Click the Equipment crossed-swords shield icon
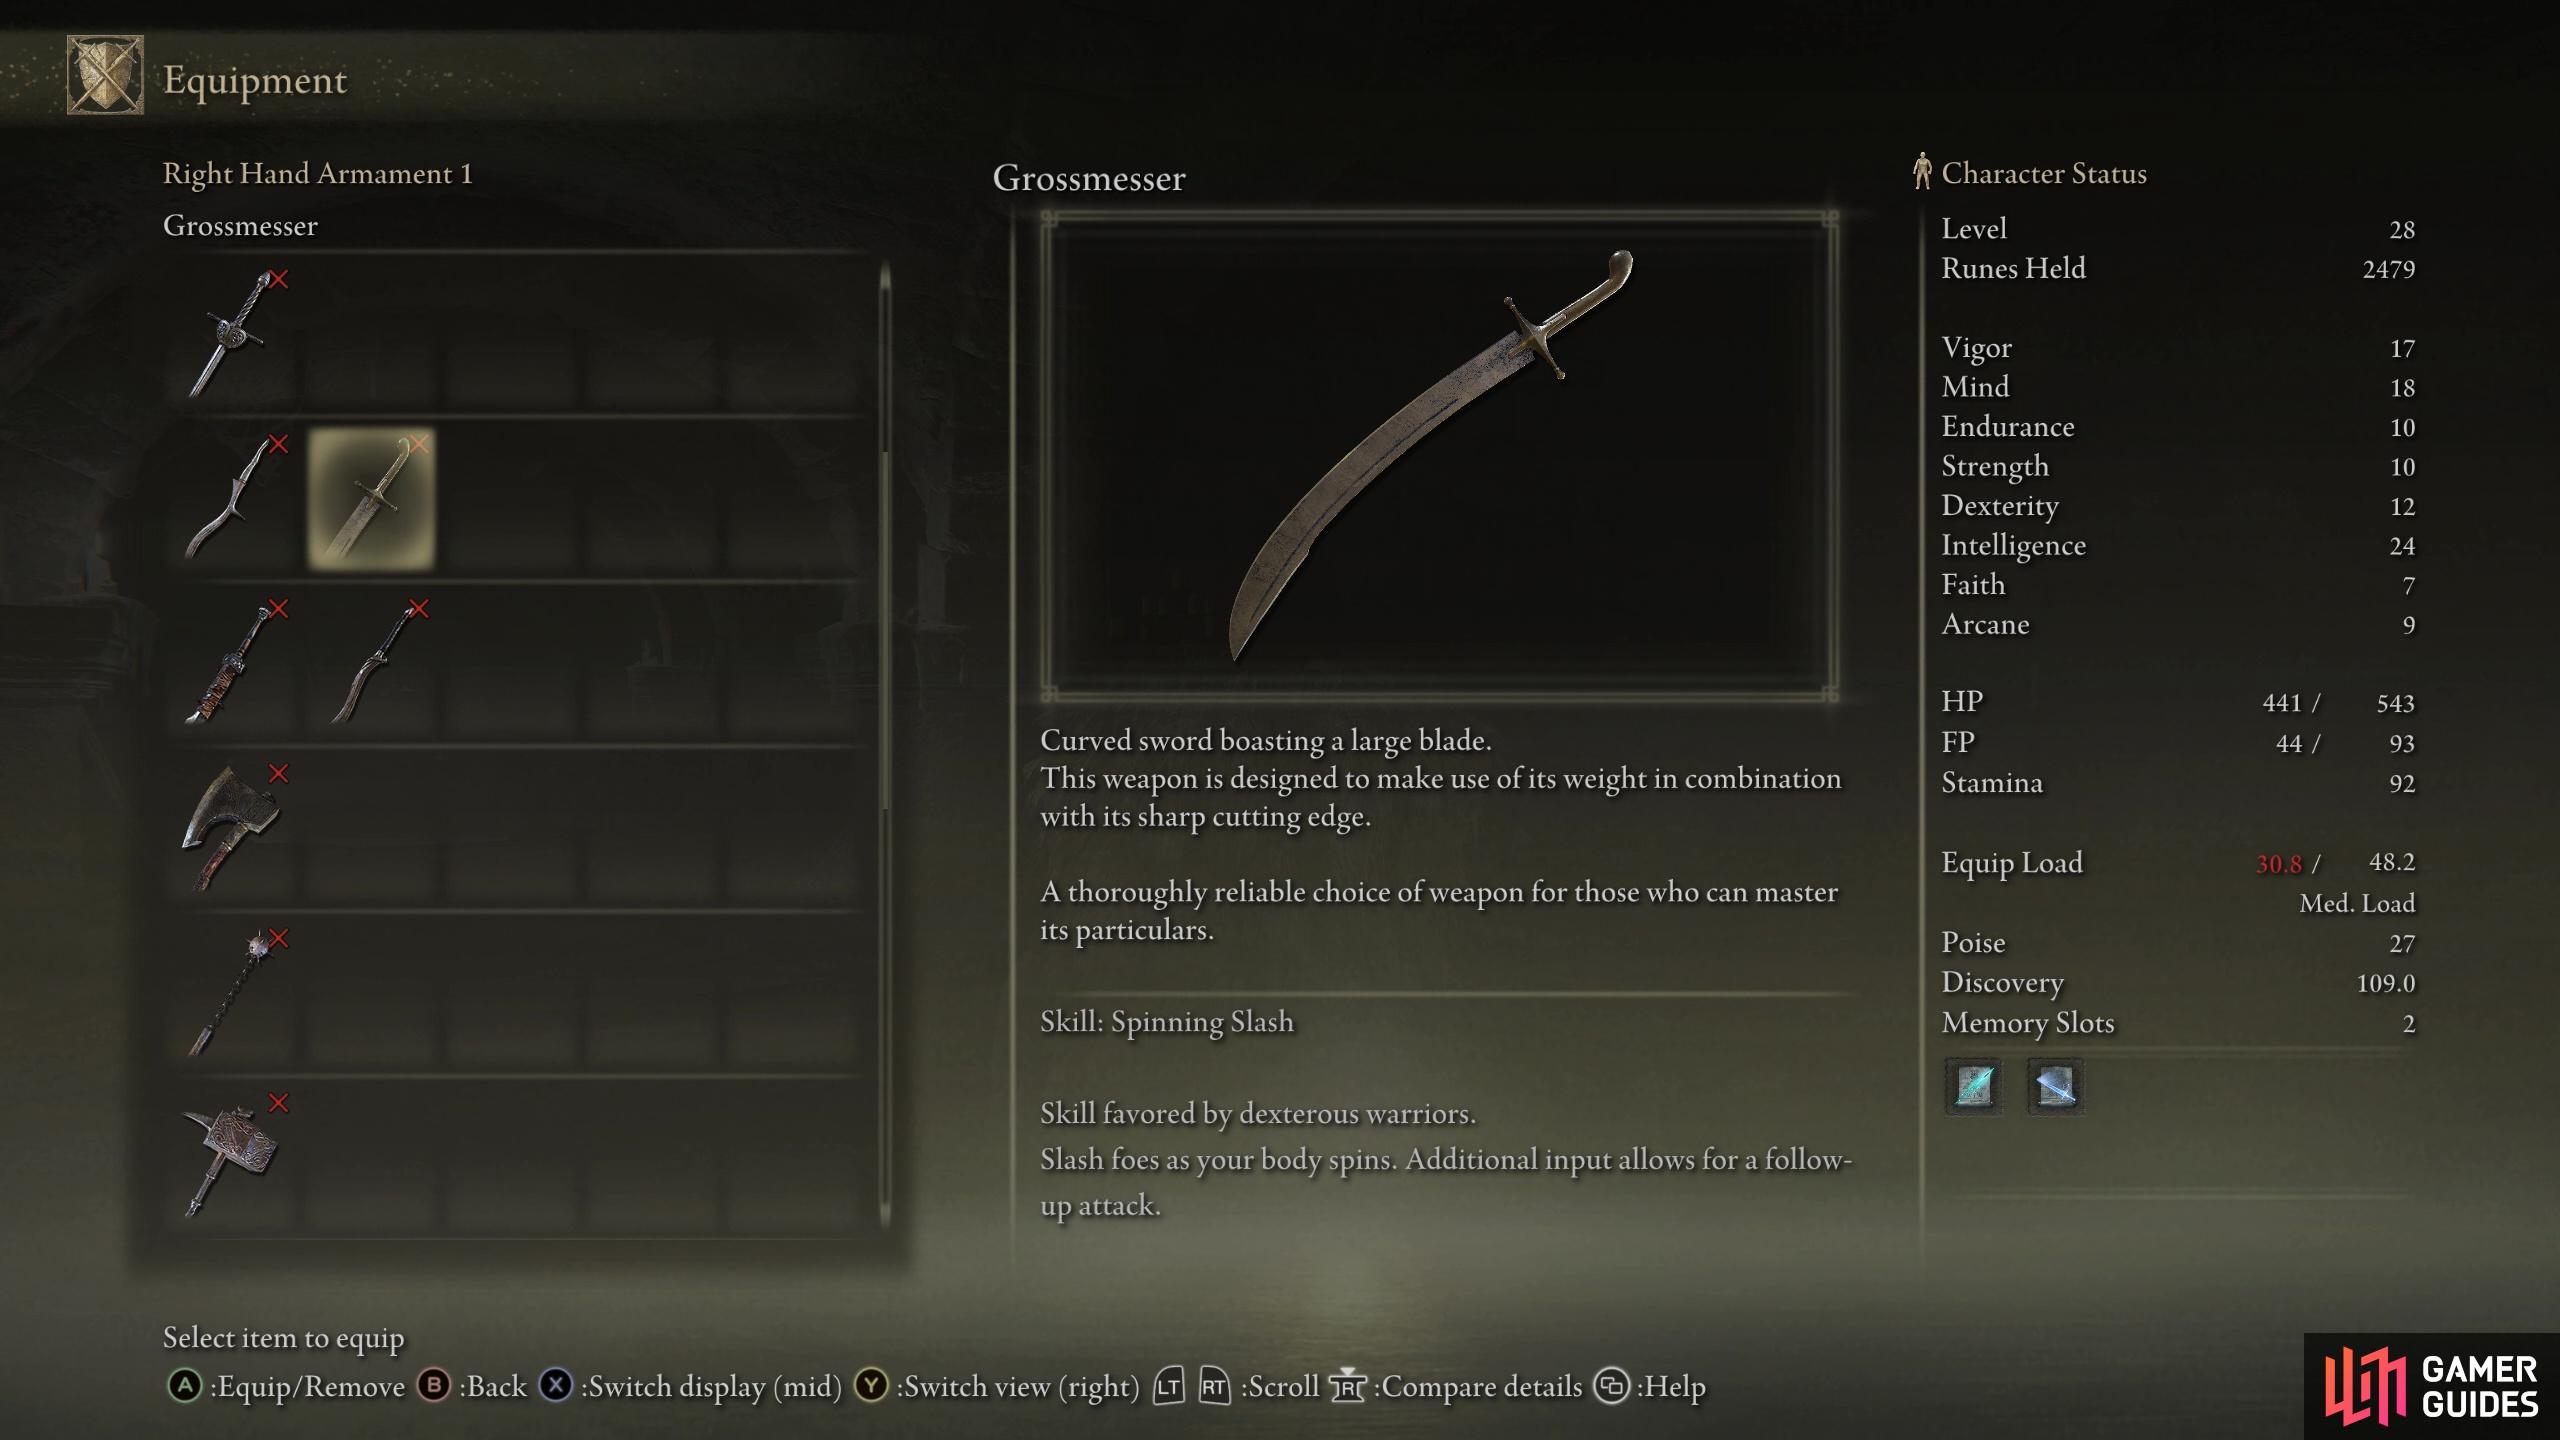Image resolution: width=2560 pixels, height=1440 pixels. pos(105,75)
